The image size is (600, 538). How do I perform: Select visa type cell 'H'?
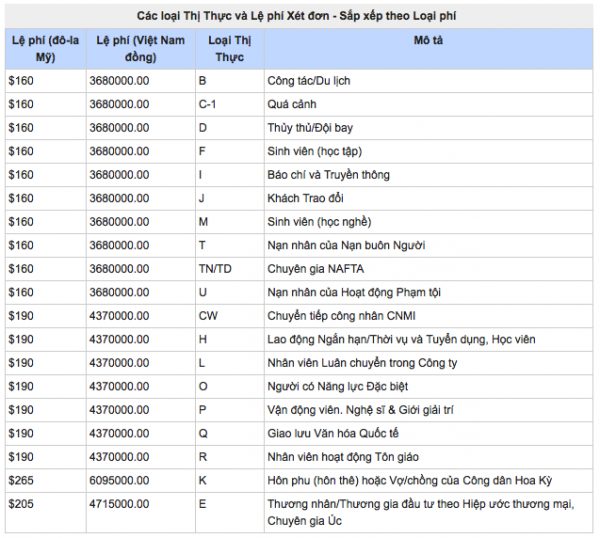click(x=230, y=339)
